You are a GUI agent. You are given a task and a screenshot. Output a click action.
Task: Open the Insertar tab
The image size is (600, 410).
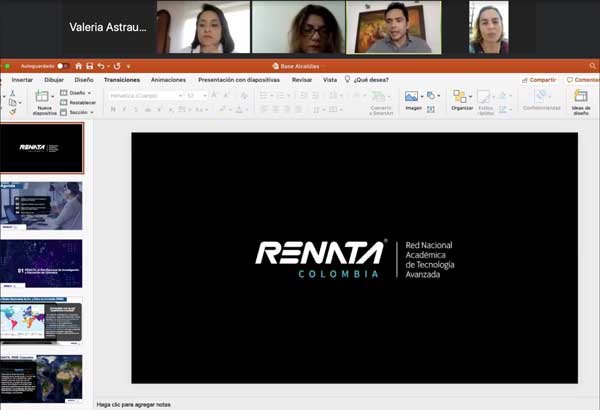(22, 80)
